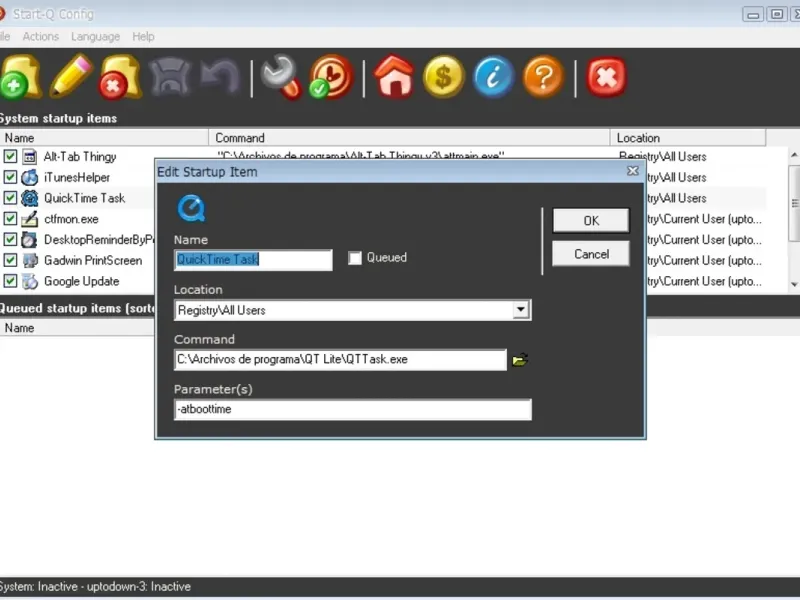Click the greyed-out save icon

pos(170,77)
